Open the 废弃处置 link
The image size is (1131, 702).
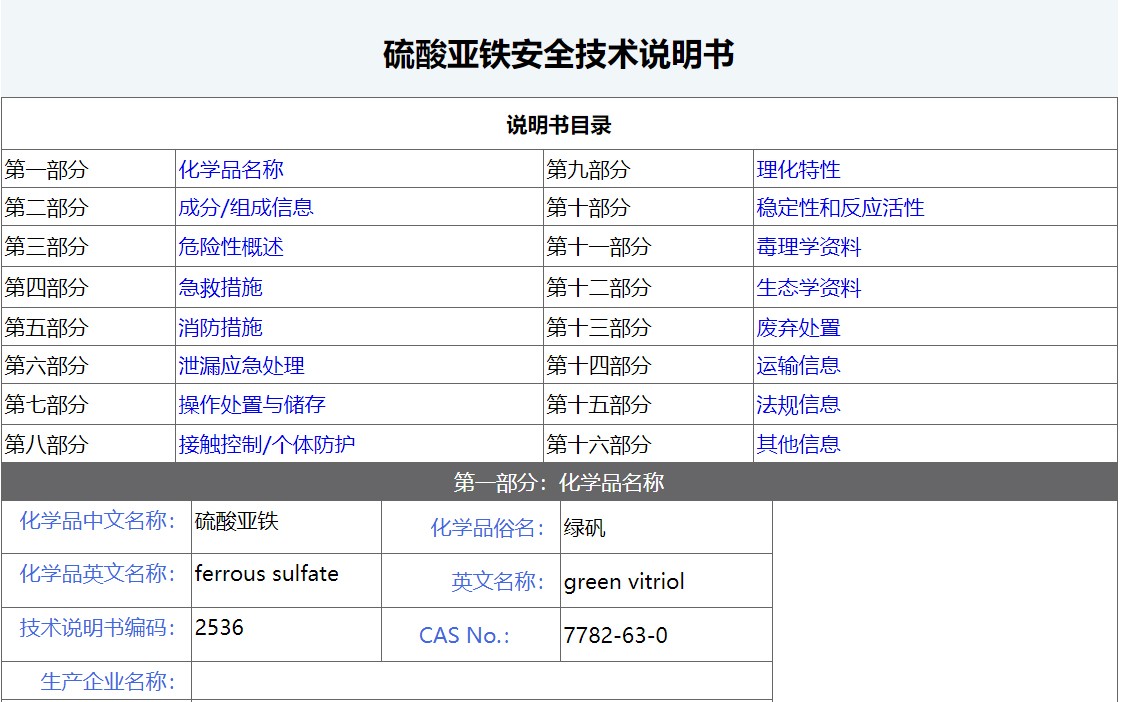(x=798, y=328)
